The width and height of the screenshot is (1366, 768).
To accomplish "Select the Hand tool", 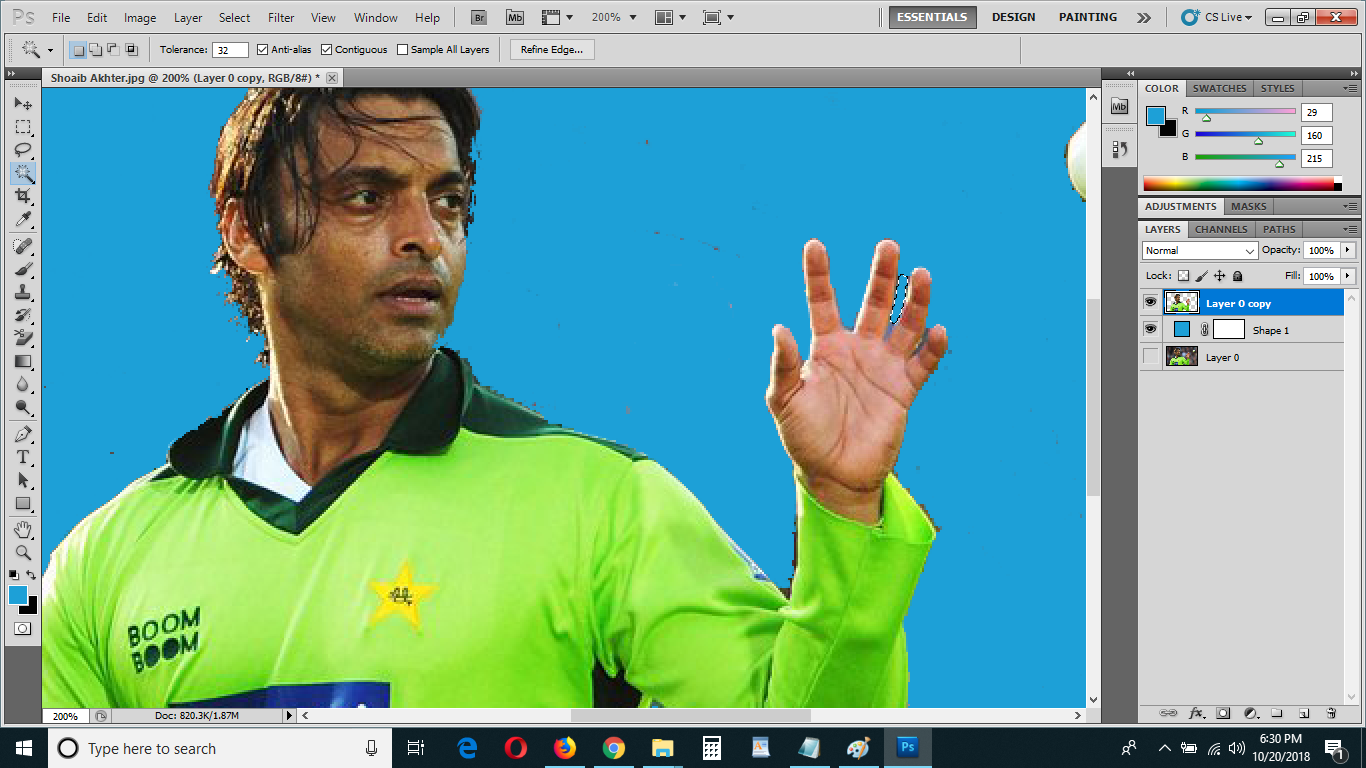I will click(x=22, y=529).
